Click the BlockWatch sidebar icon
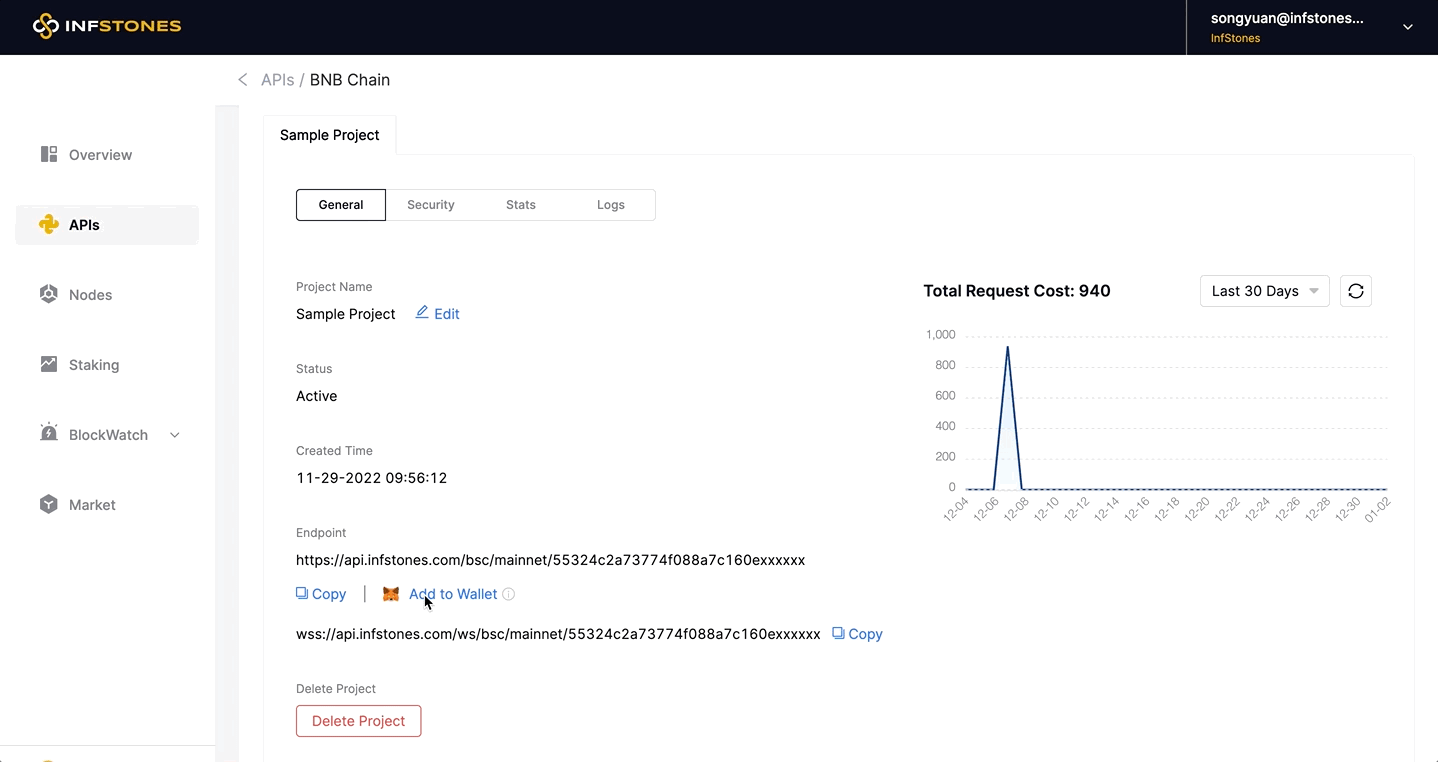The image size is (1438, 762). [x=49, y=433]
